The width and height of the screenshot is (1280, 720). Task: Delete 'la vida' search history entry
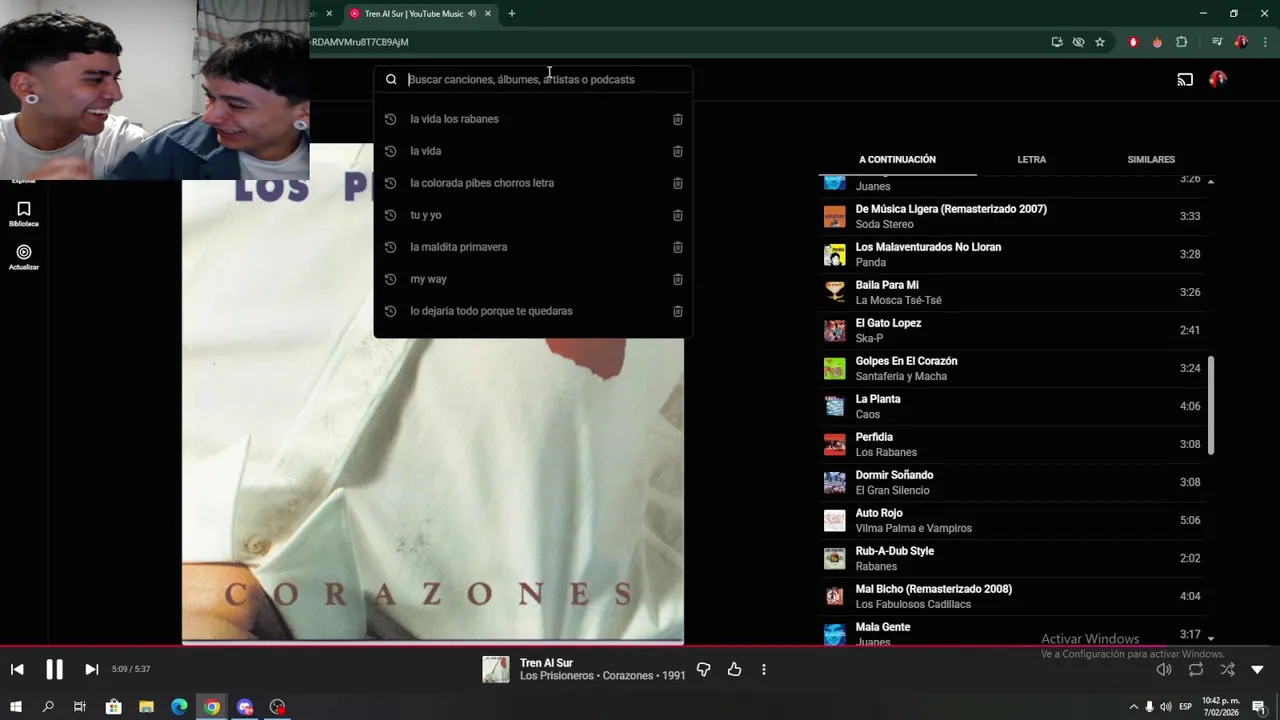coord(677,151)
